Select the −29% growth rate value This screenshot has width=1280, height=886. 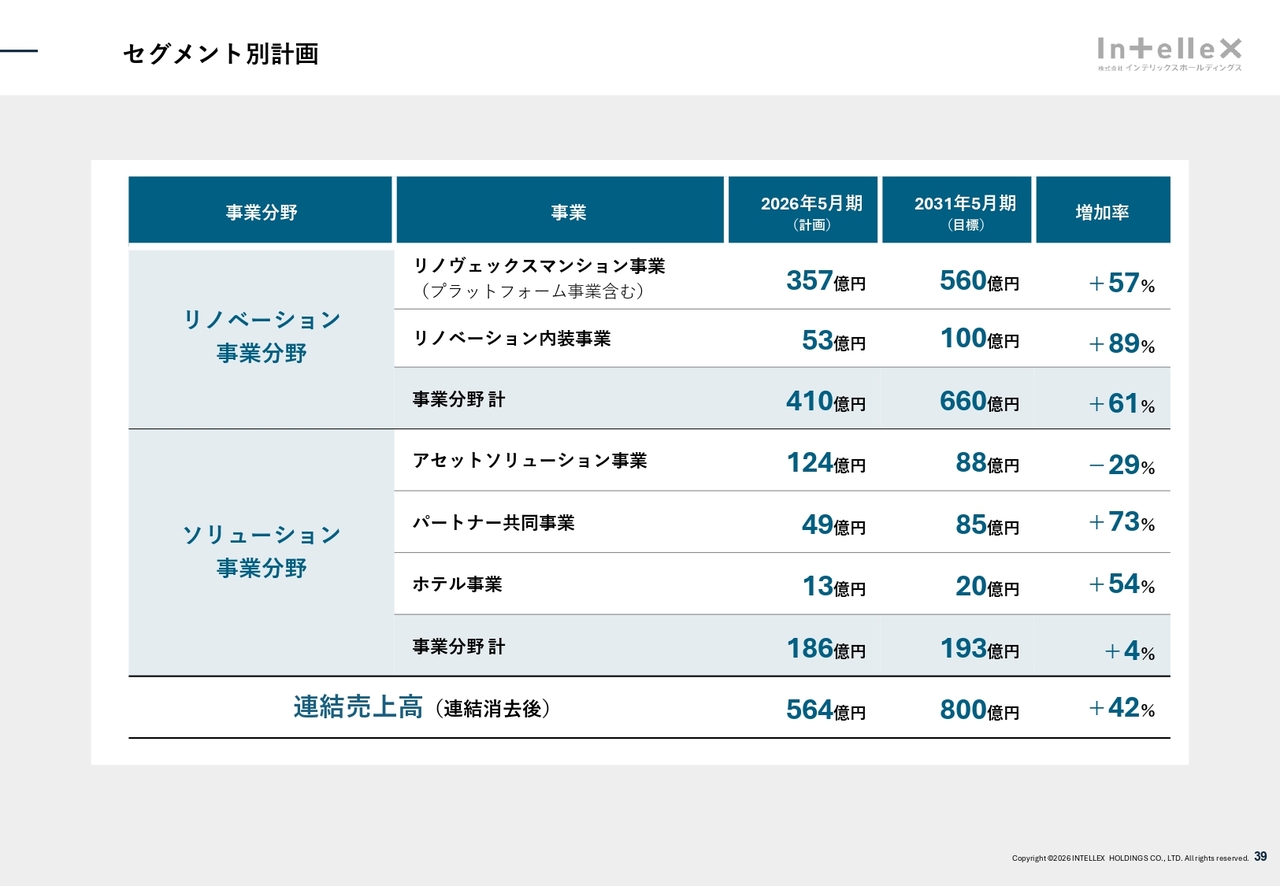(x=1121, y=466)
